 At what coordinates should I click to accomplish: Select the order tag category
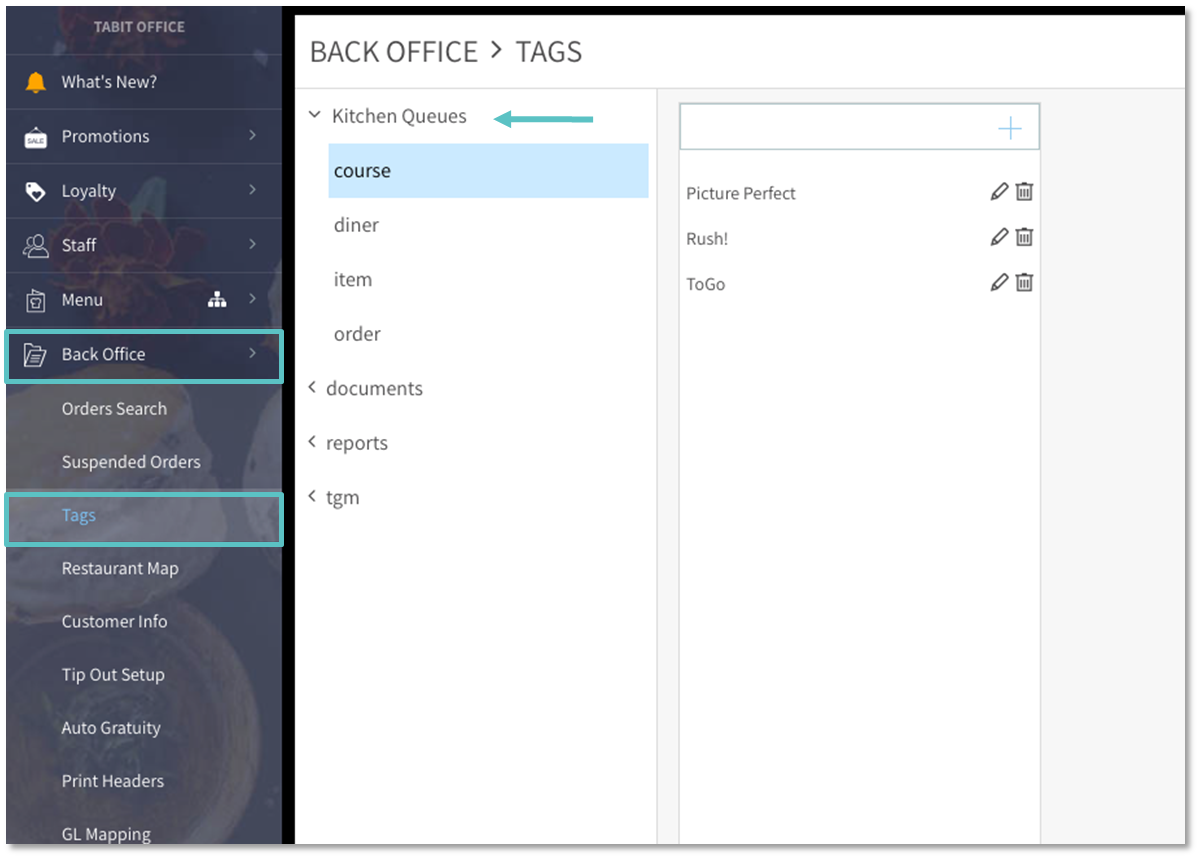coord(357,334)
